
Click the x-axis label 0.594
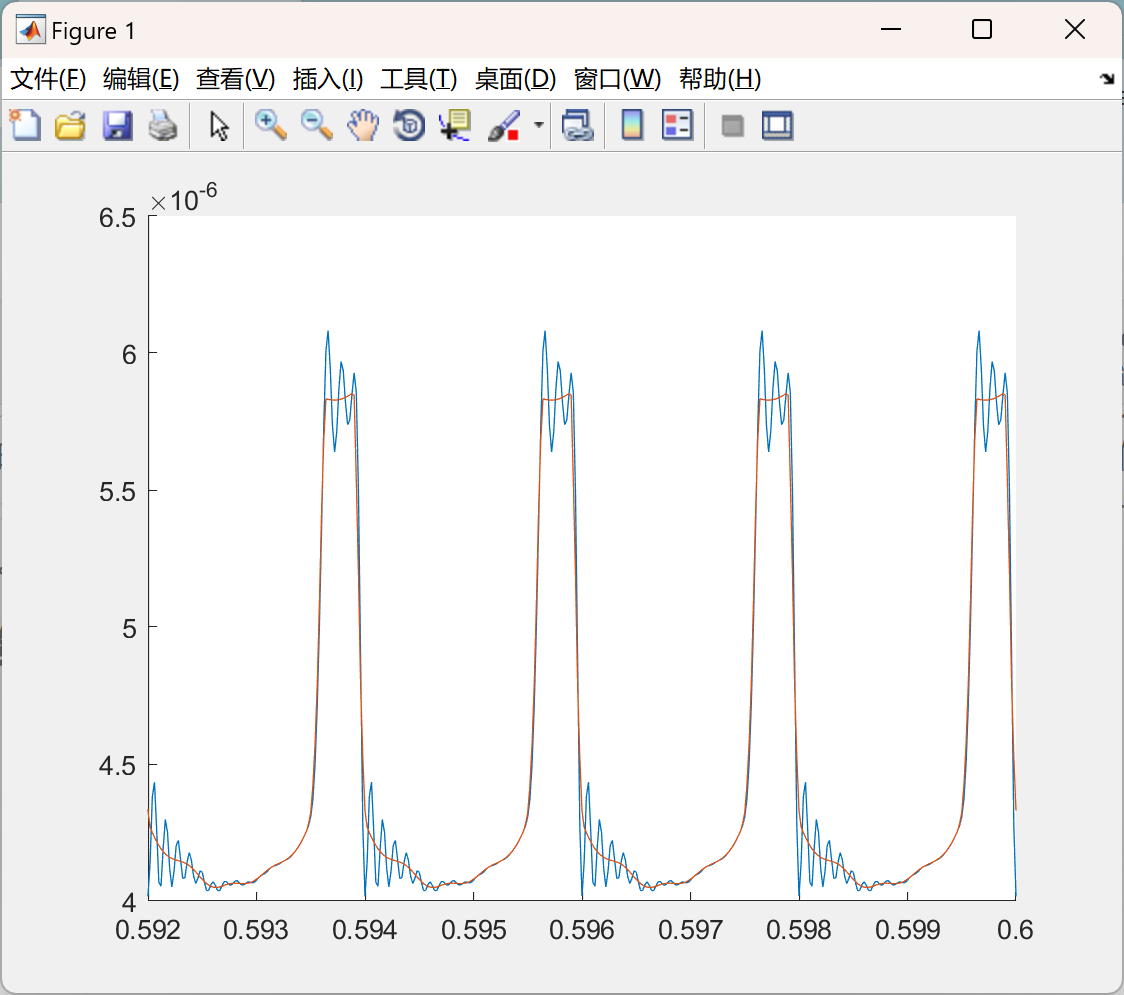pos(364,930)
